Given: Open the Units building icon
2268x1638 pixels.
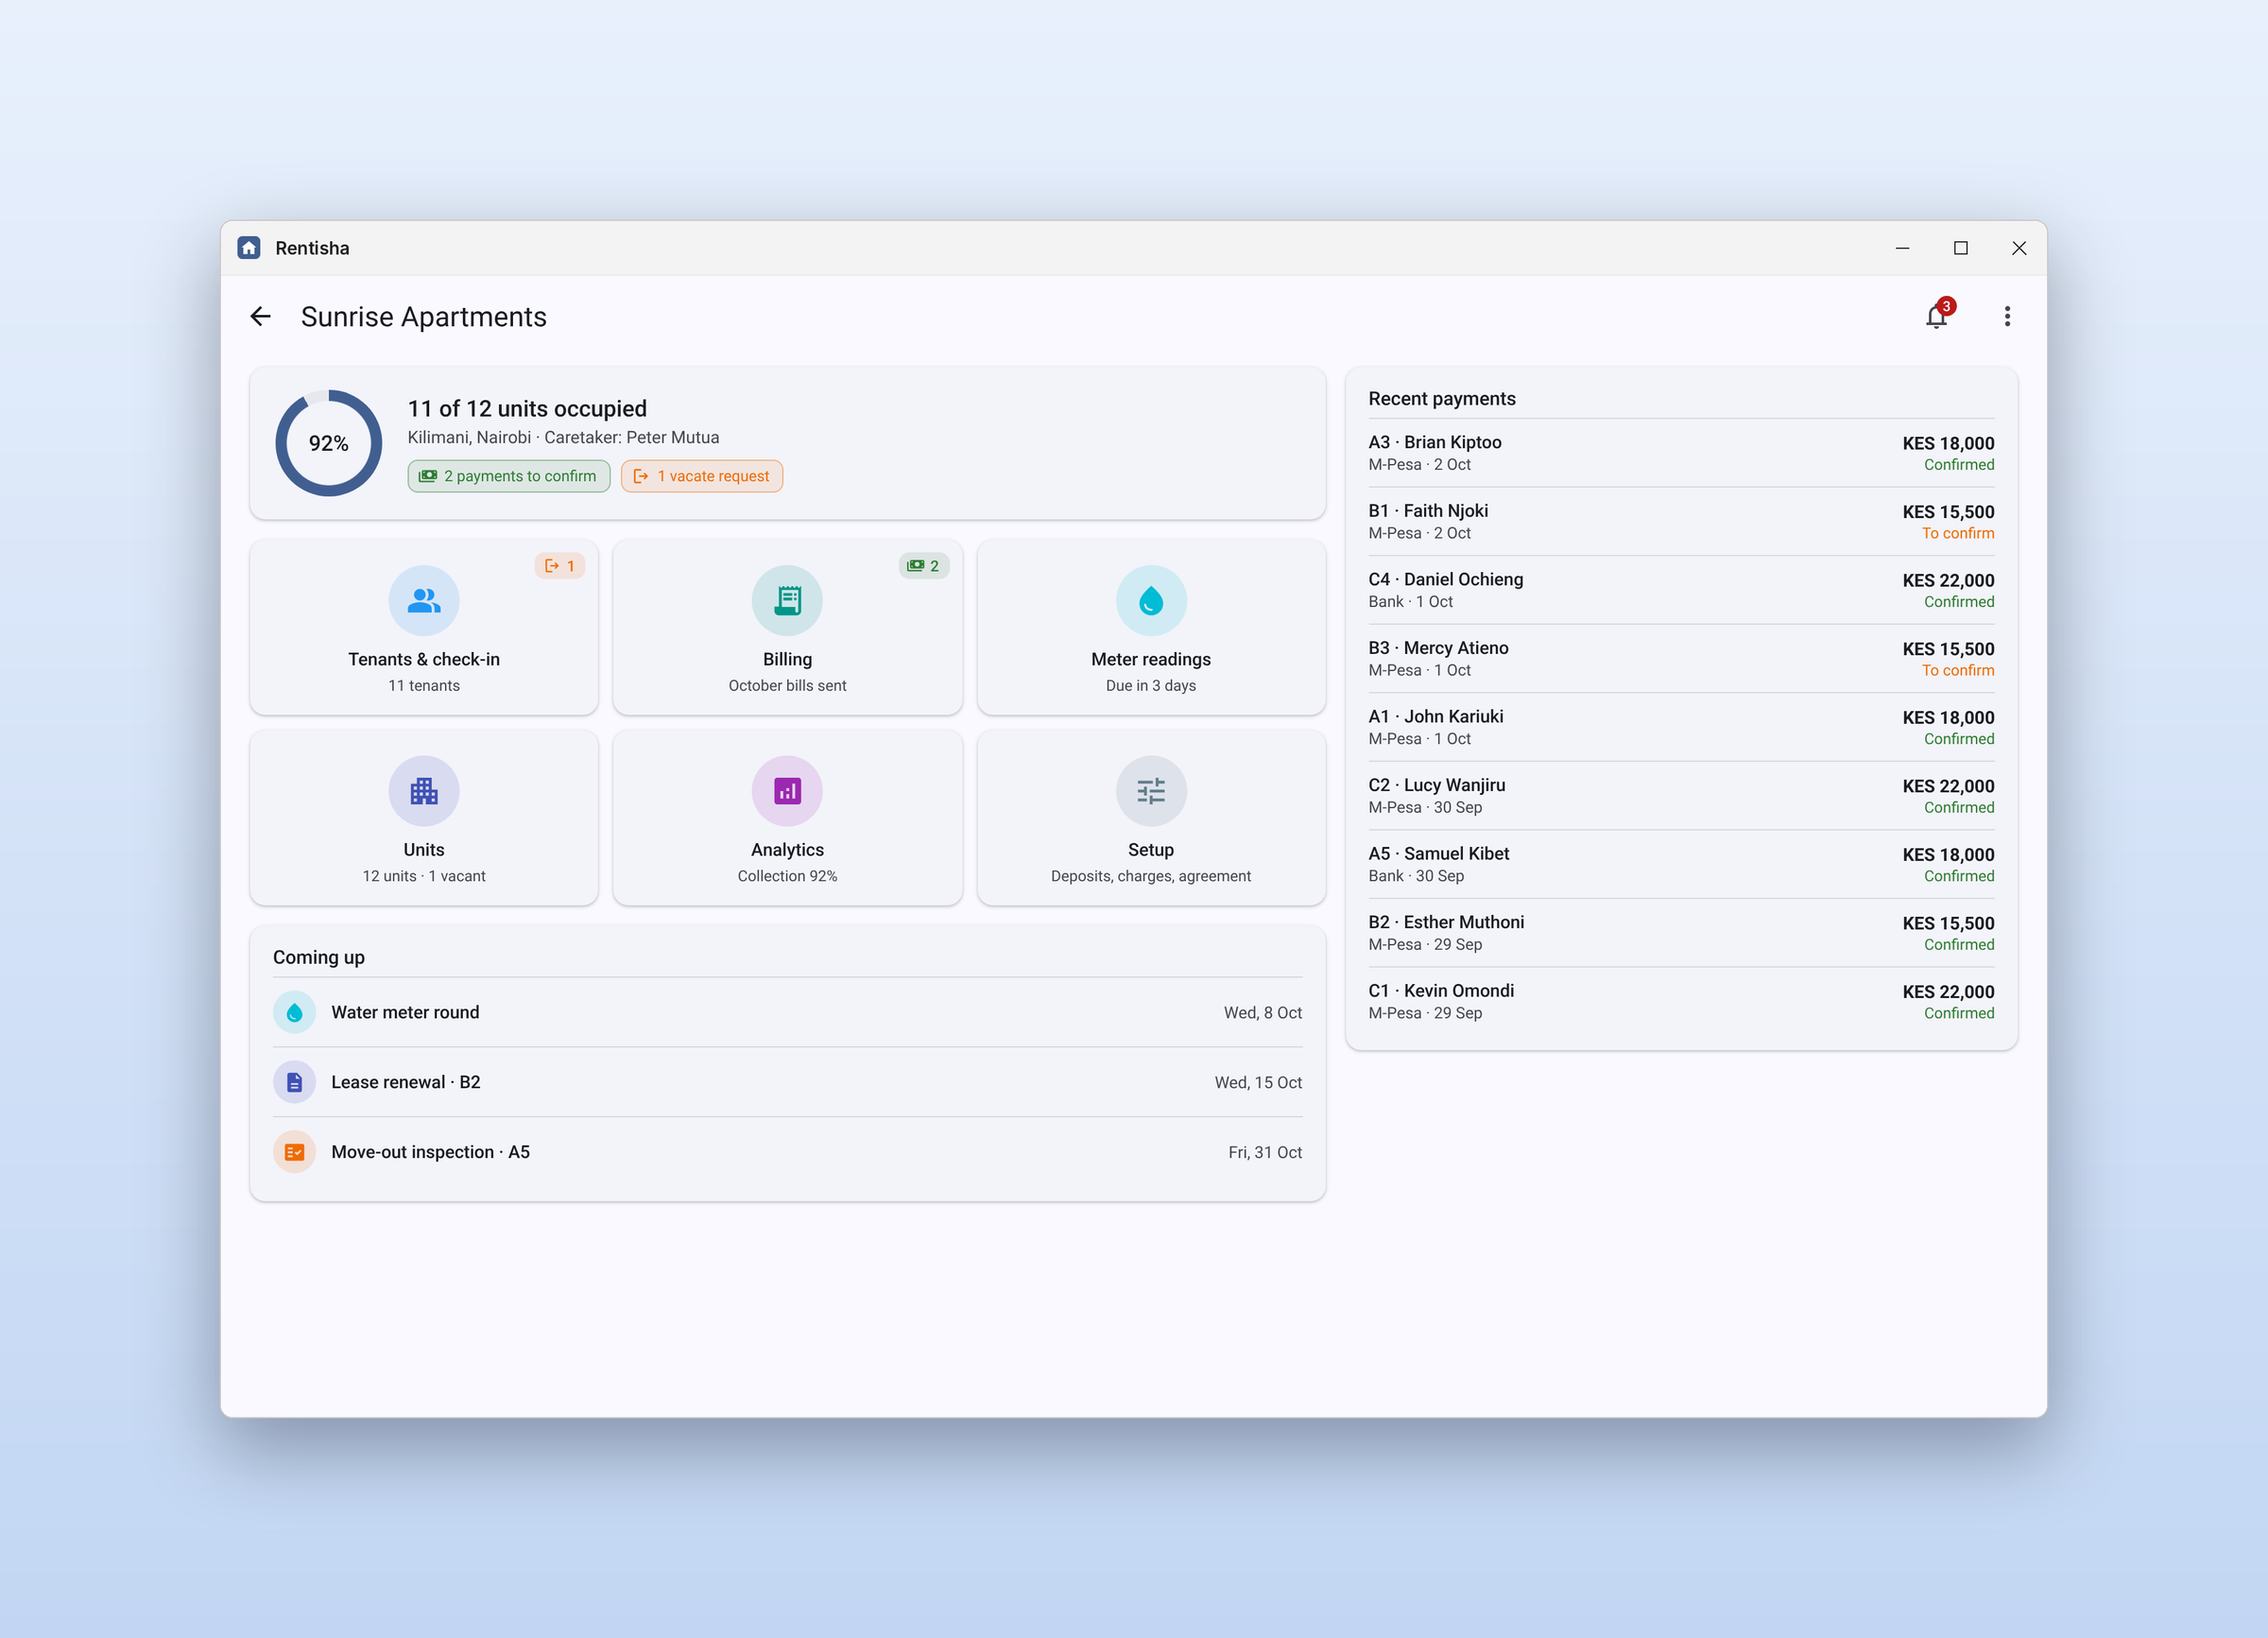Looking at the screenshot, I should coord(424,791).
